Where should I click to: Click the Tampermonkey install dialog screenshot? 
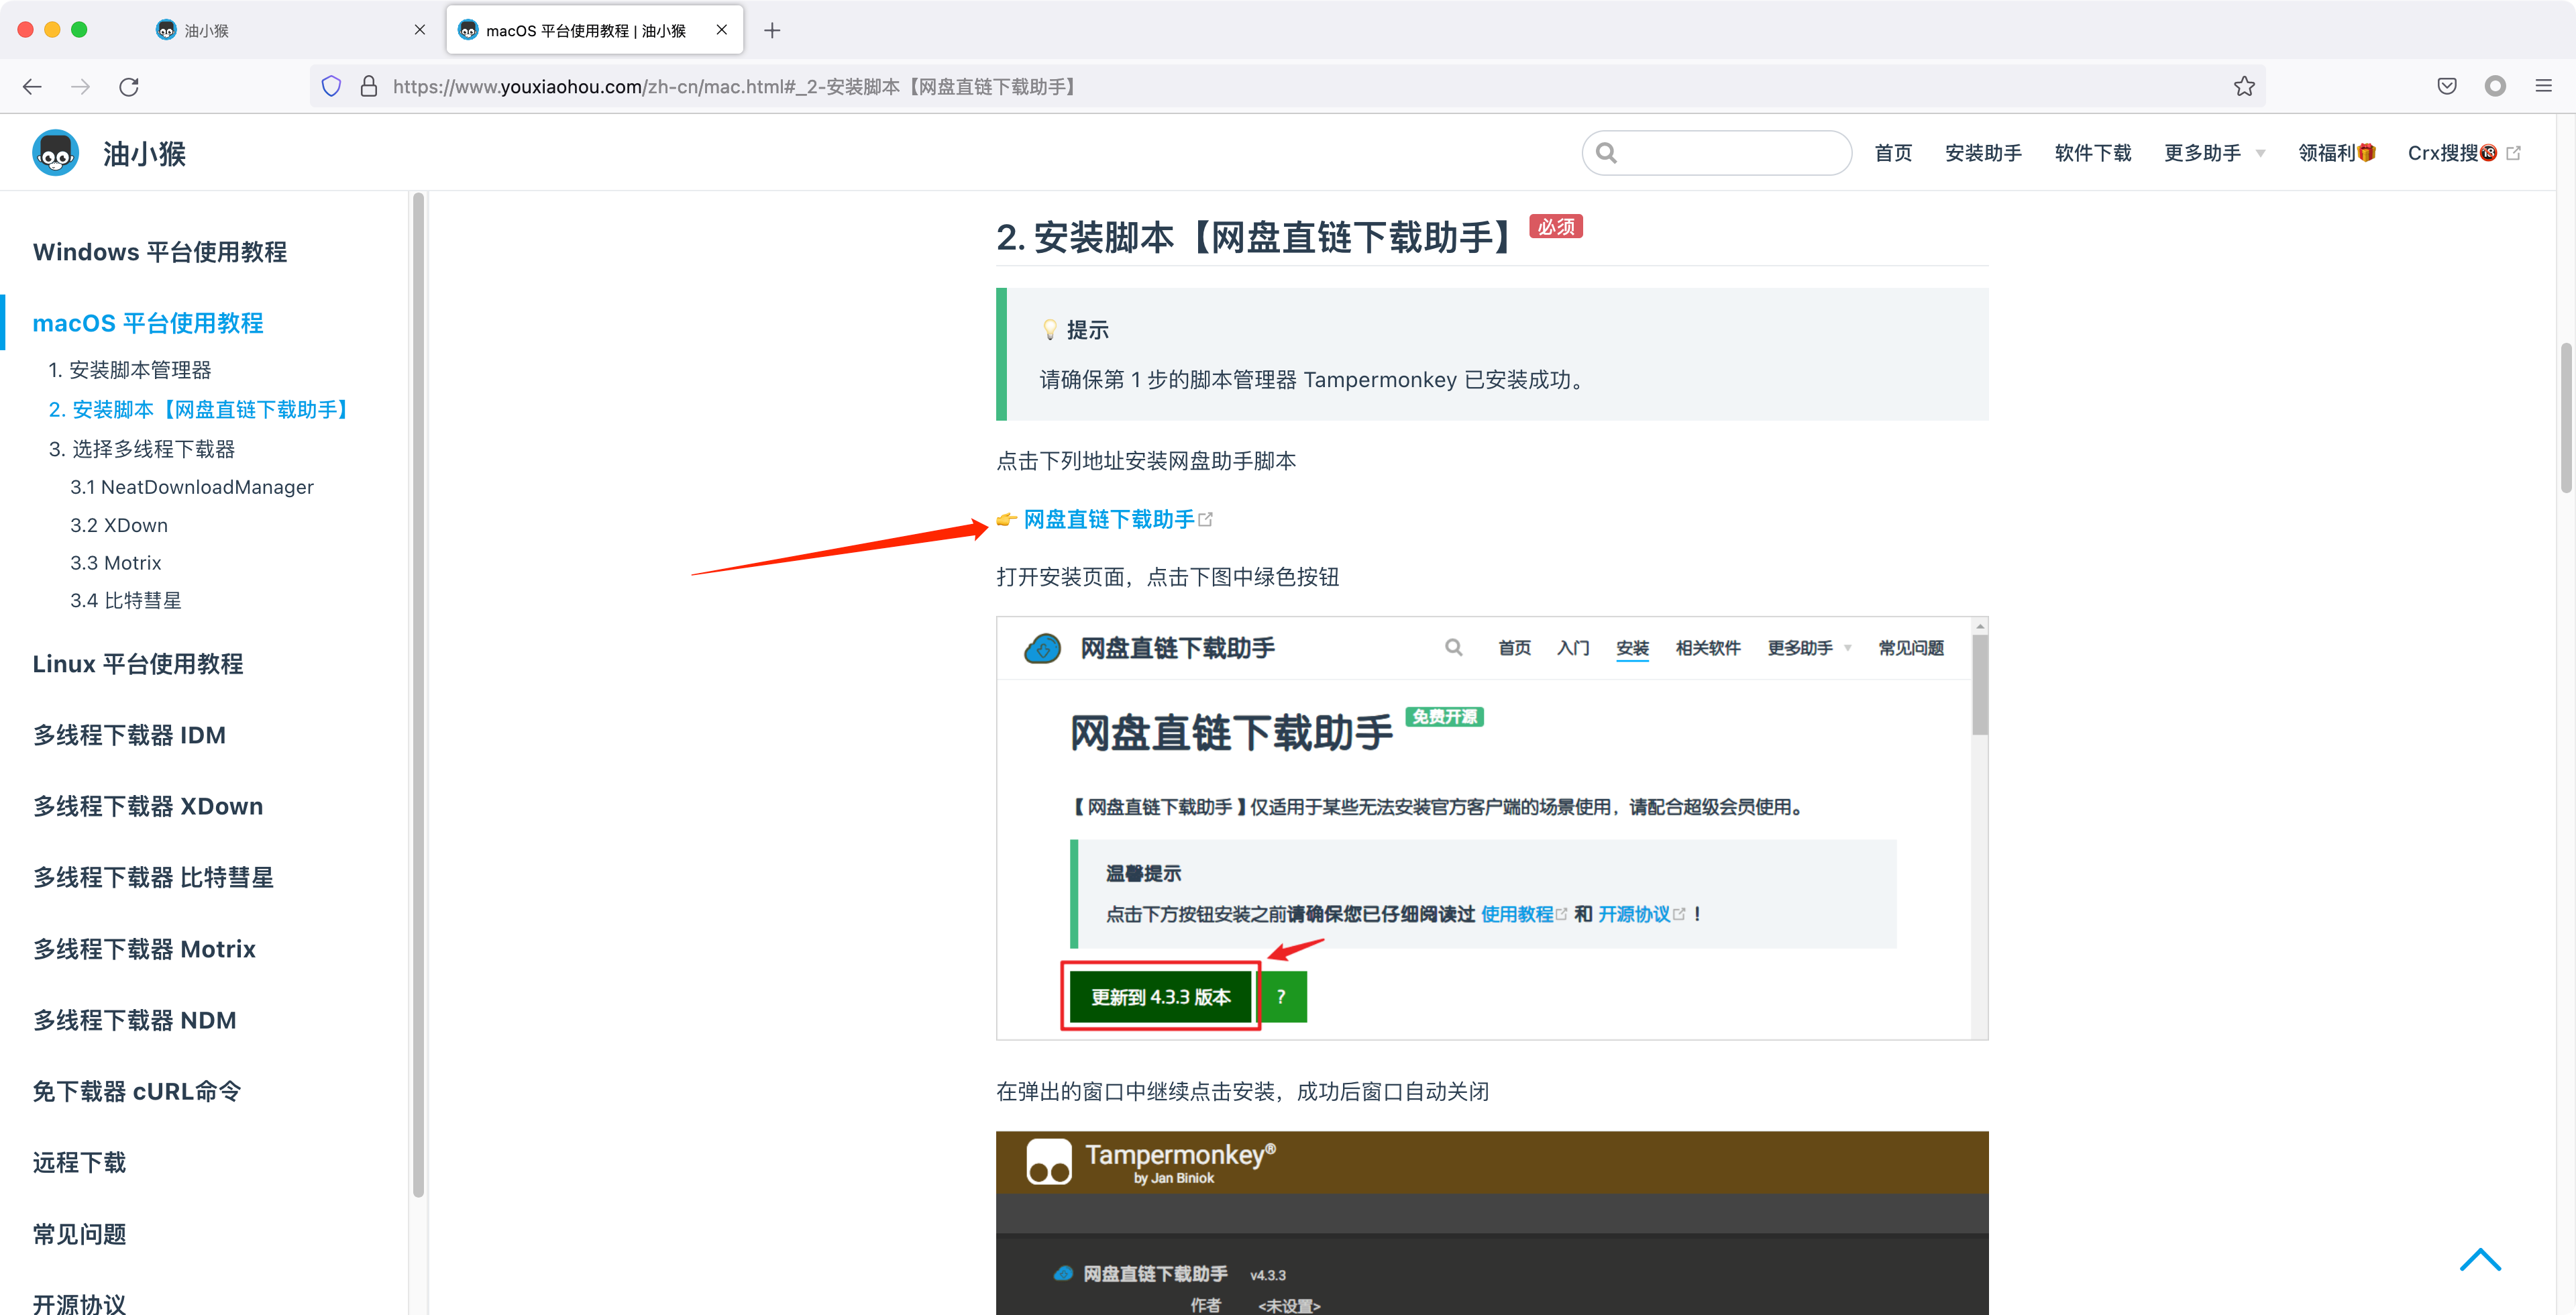1492,1223
